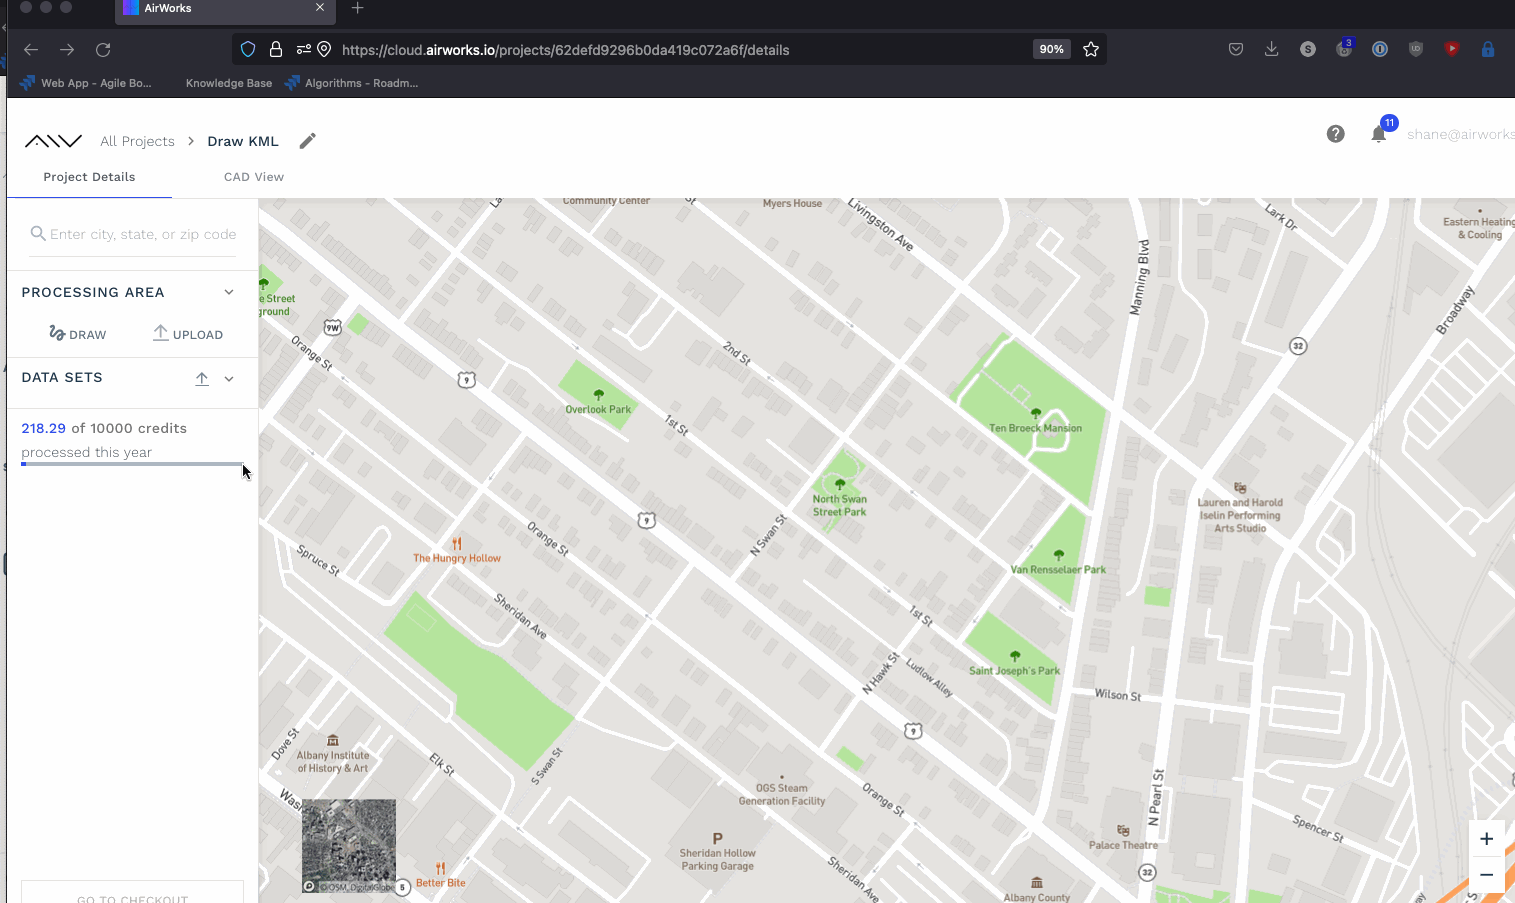Open the notifications bell
The image size is (1515, 903).
click(1379, 134)
